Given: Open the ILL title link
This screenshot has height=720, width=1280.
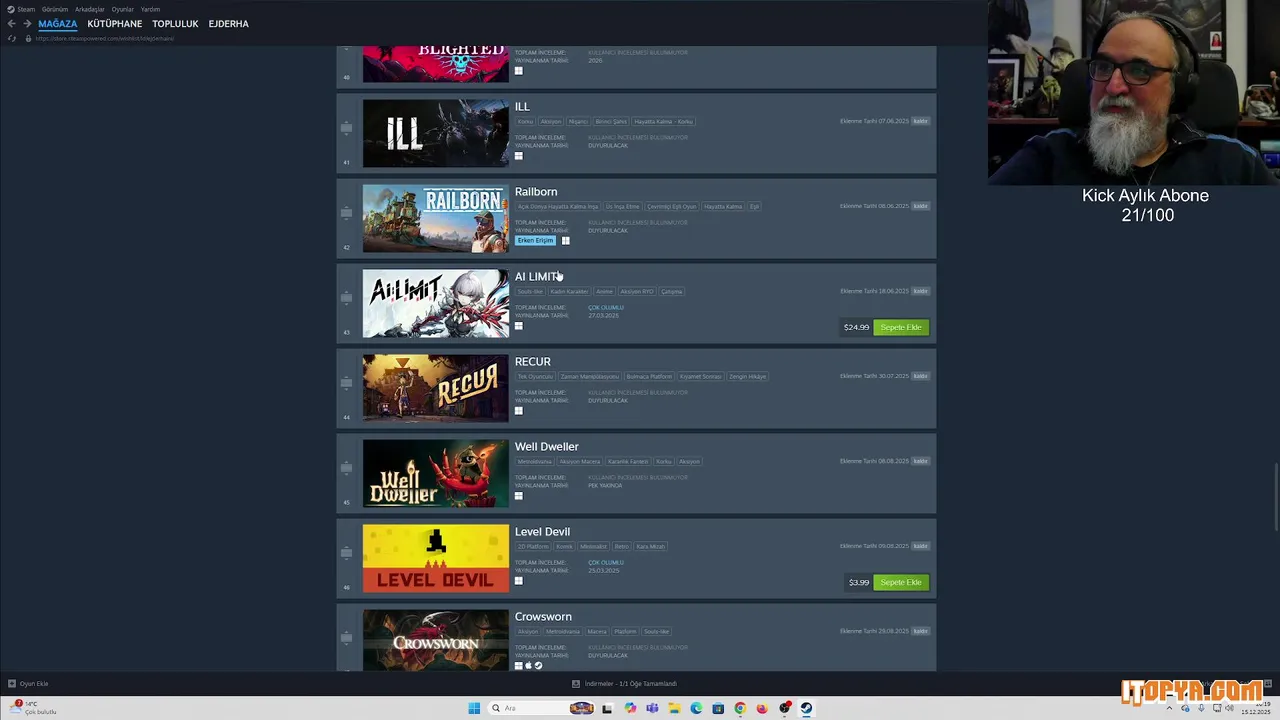Looking at the screenshot, I should pyautogui.click(x=522, y=107).
